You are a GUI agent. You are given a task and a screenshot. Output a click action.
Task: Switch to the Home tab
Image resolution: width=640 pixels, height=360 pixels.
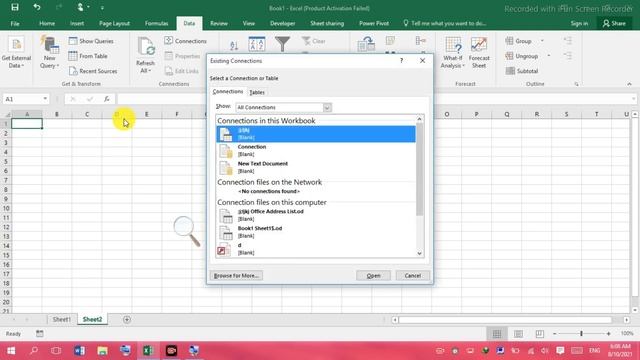pyautogui.click(x=47, y=23)
